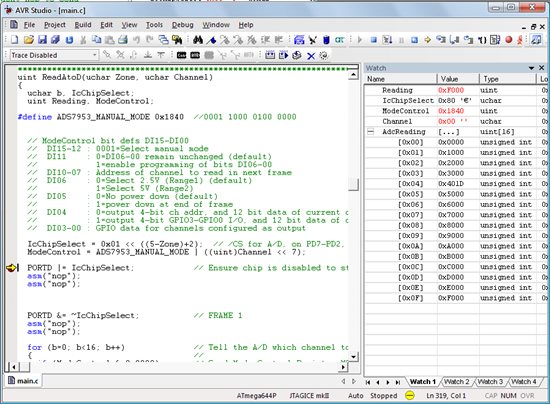This screenshot has width=550, height=404.
Task: Open the File menu
Action: click(x=29, y=25)
